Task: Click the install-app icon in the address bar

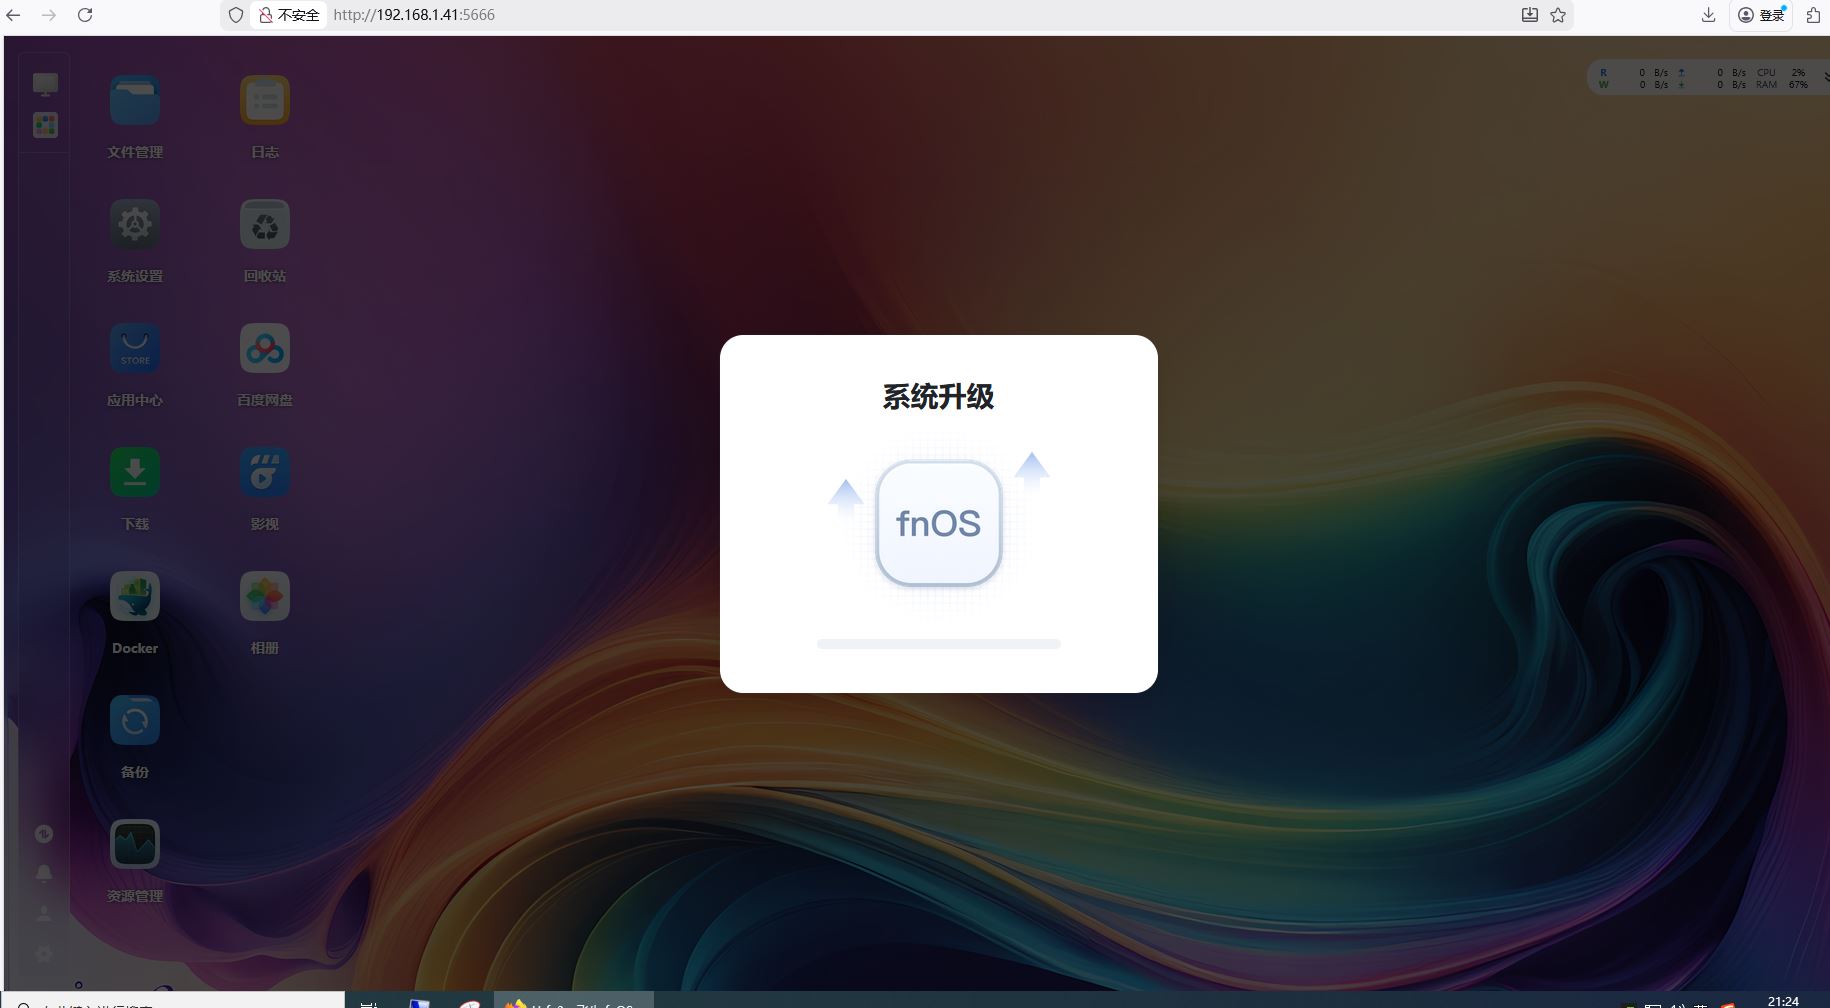Action: point(1530,15)
